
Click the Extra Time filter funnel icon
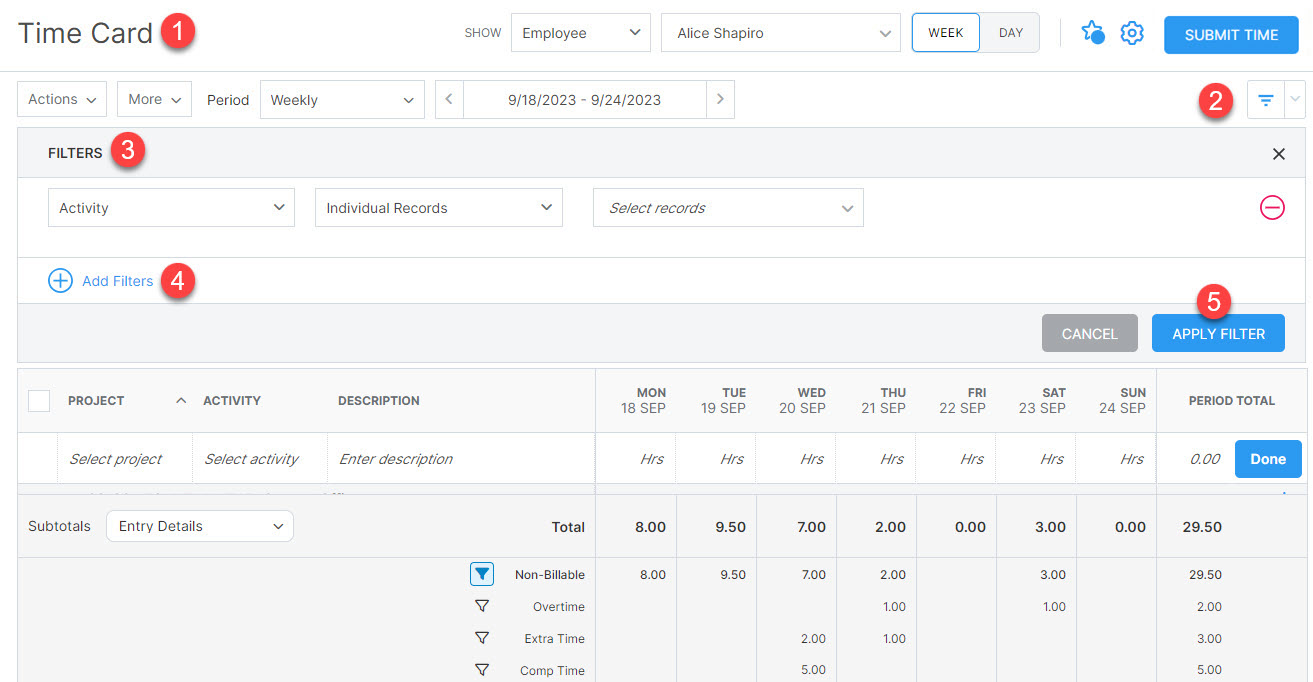click(482, 638)
